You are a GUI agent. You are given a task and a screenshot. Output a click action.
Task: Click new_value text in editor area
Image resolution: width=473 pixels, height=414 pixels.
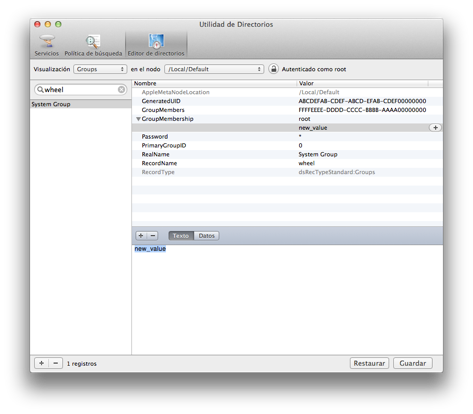pyautogui.click(x=150, y=249)
